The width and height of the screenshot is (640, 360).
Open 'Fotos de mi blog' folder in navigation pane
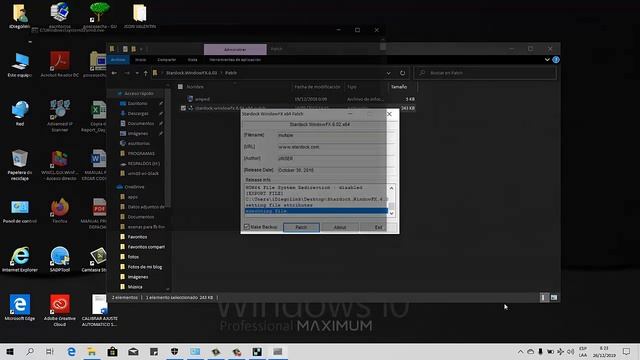(x=144, y=267)
